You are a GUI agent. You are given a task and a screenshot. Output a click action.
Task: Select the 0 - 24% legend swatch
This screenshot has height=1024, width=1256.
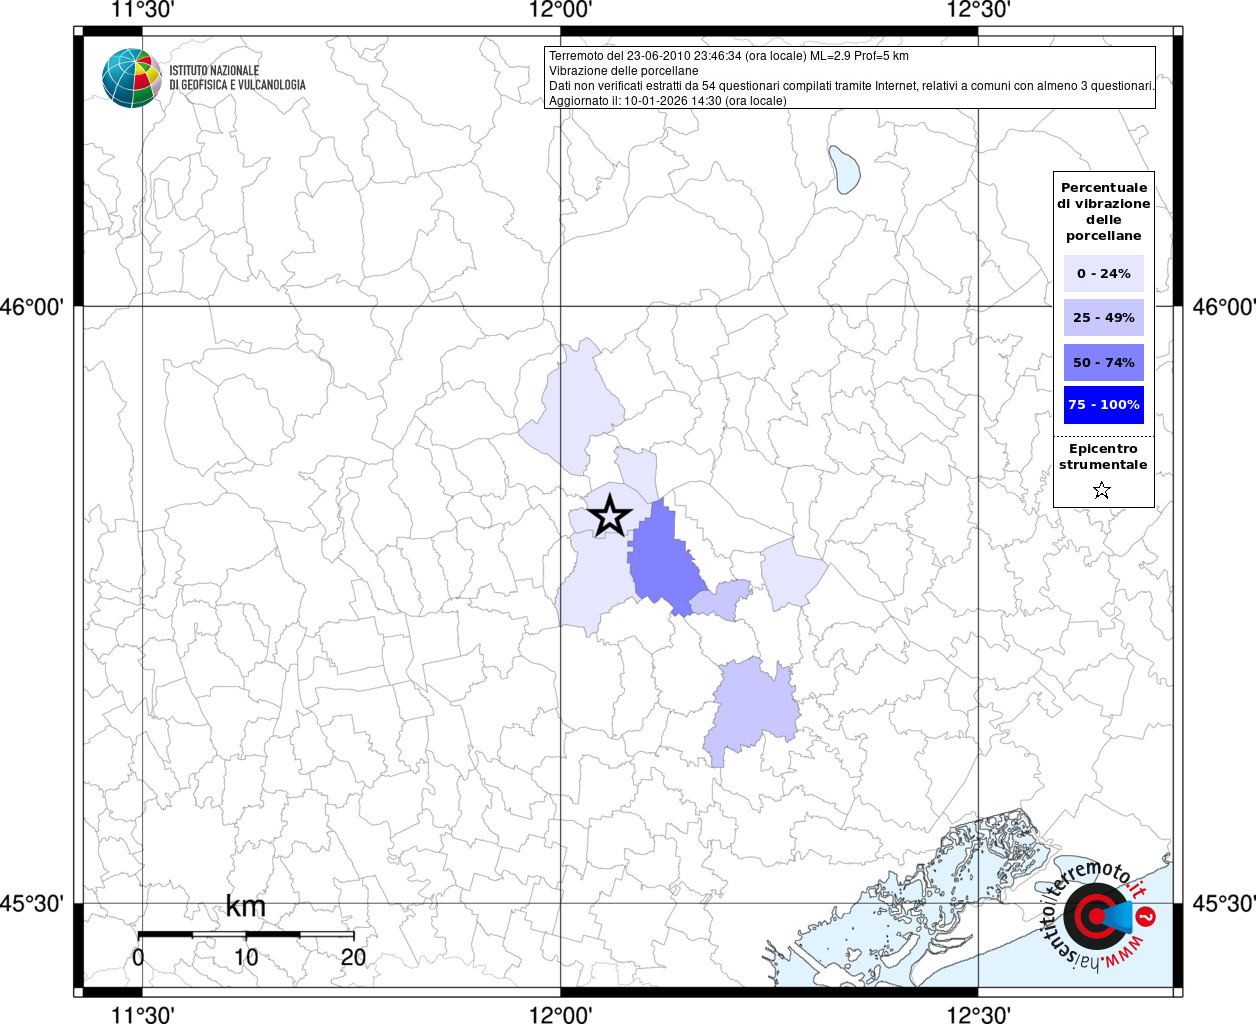pyautogui.click(x=1103, y=274)
